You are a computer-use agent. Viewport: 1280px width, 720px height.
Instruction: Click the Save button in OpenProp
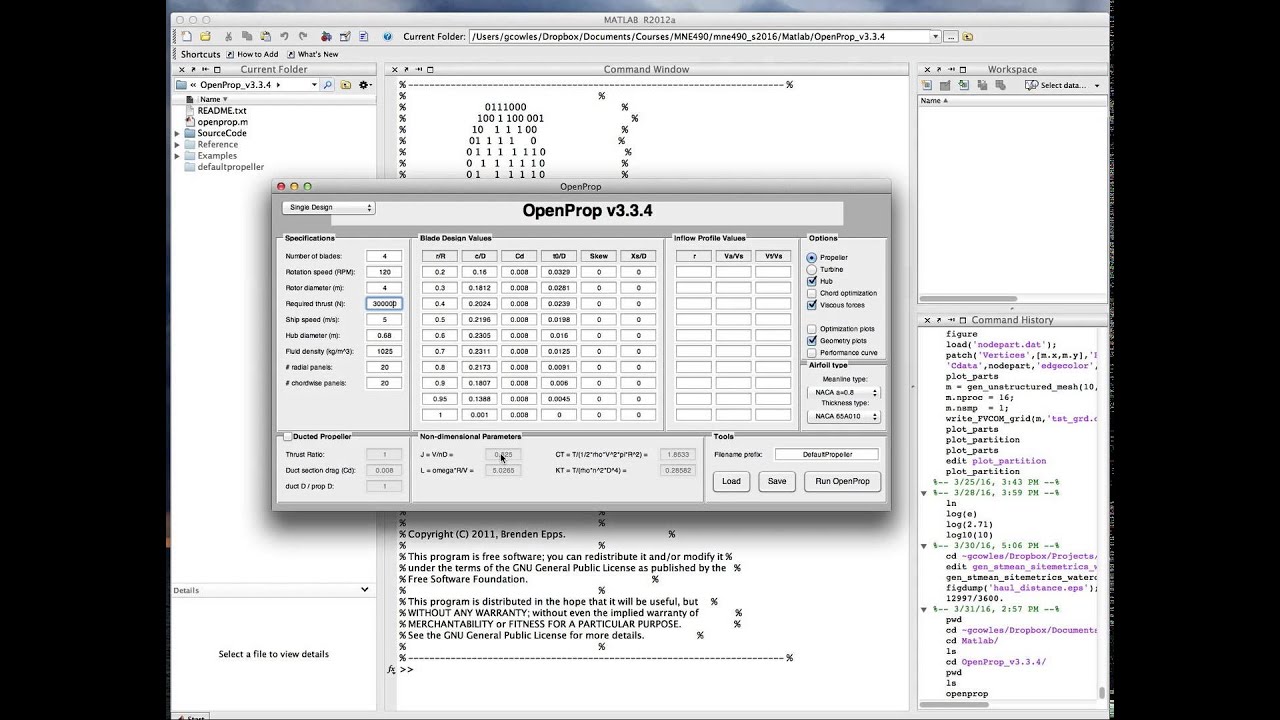(777, 481)
